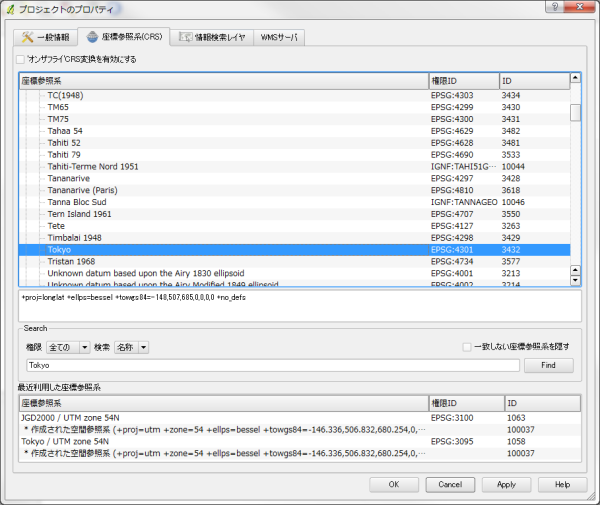600x505 pixels.
Task: Open the 情報検索レイヤ tab
Action: tap(212, 37)
